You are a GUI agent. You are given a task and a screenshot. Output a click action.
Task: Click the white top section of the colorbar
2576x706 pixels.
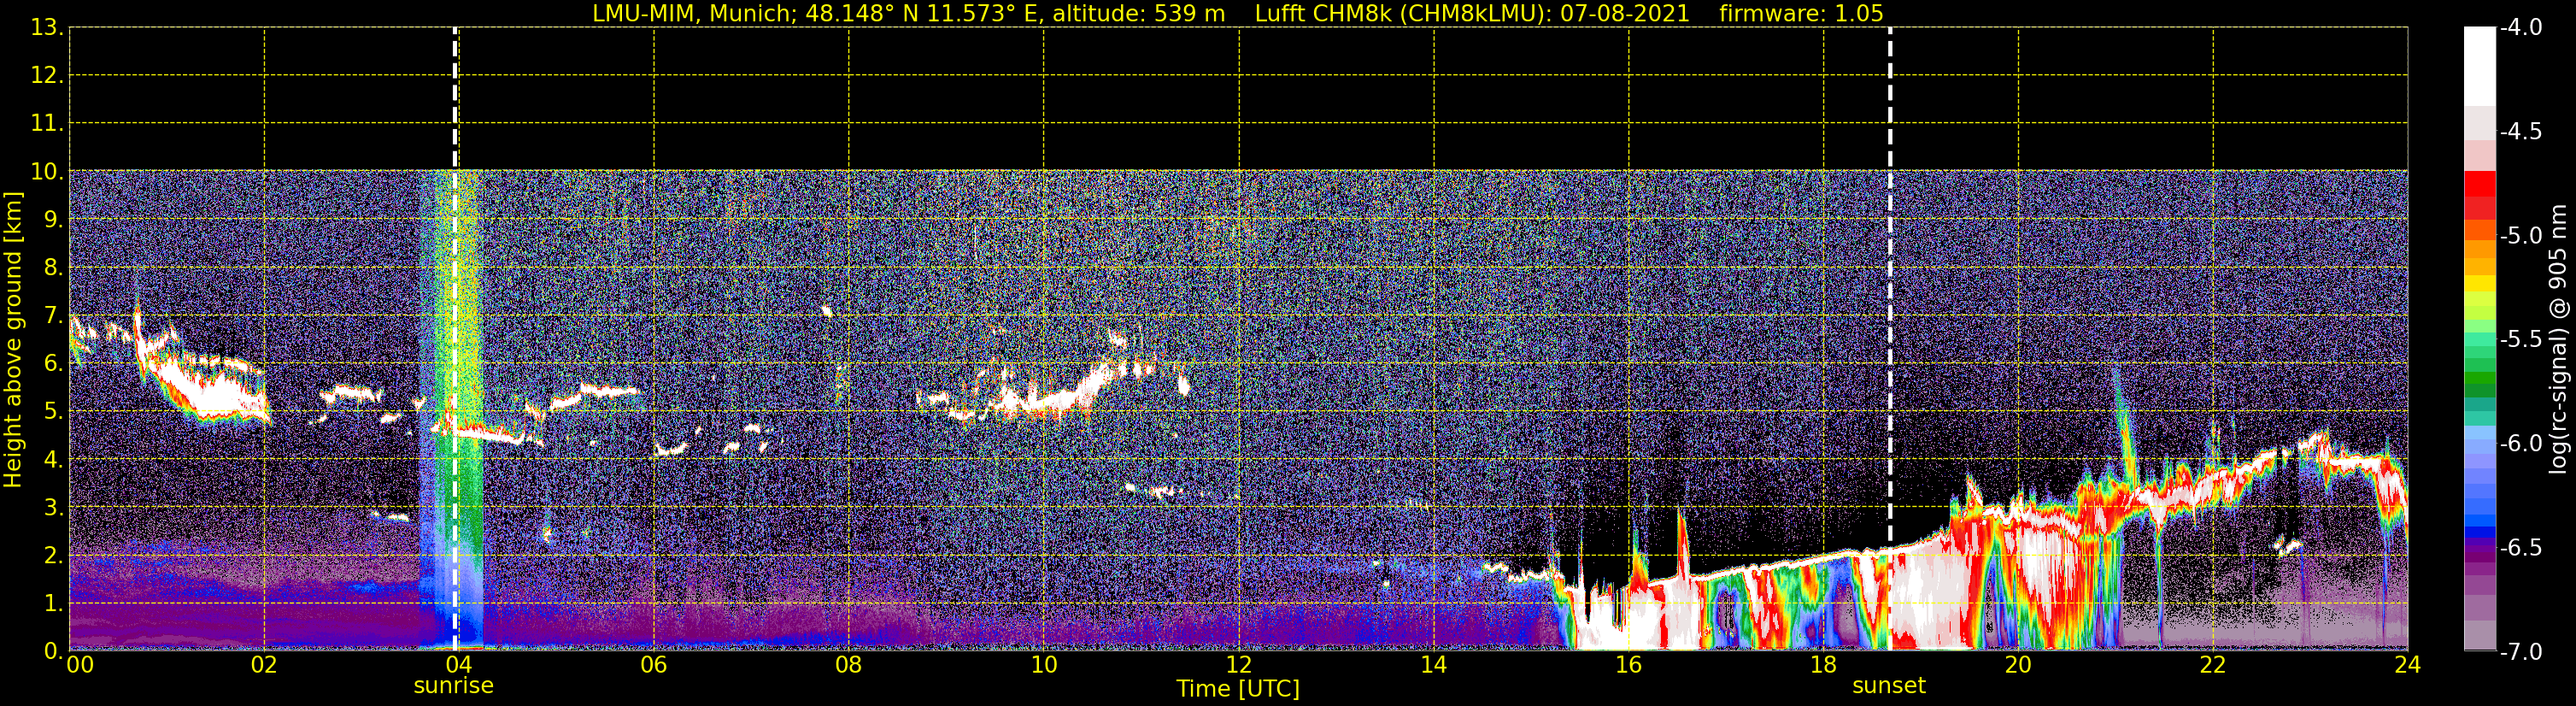(2479, 66)
